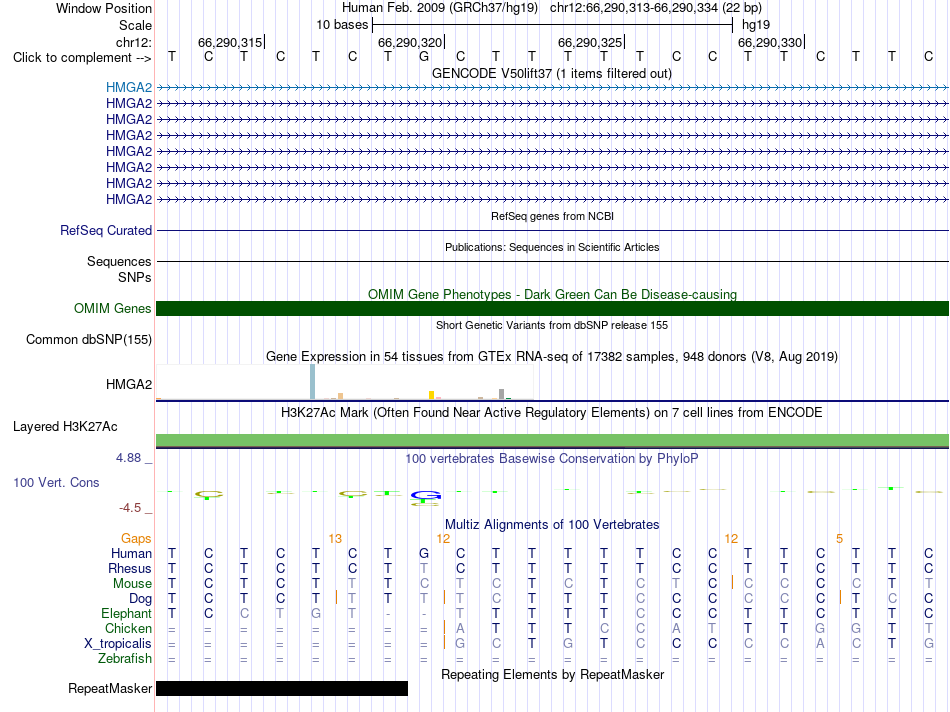Open 'GENCODE V50lift37 (1 items filtered out)' title

tap(552, 73)
